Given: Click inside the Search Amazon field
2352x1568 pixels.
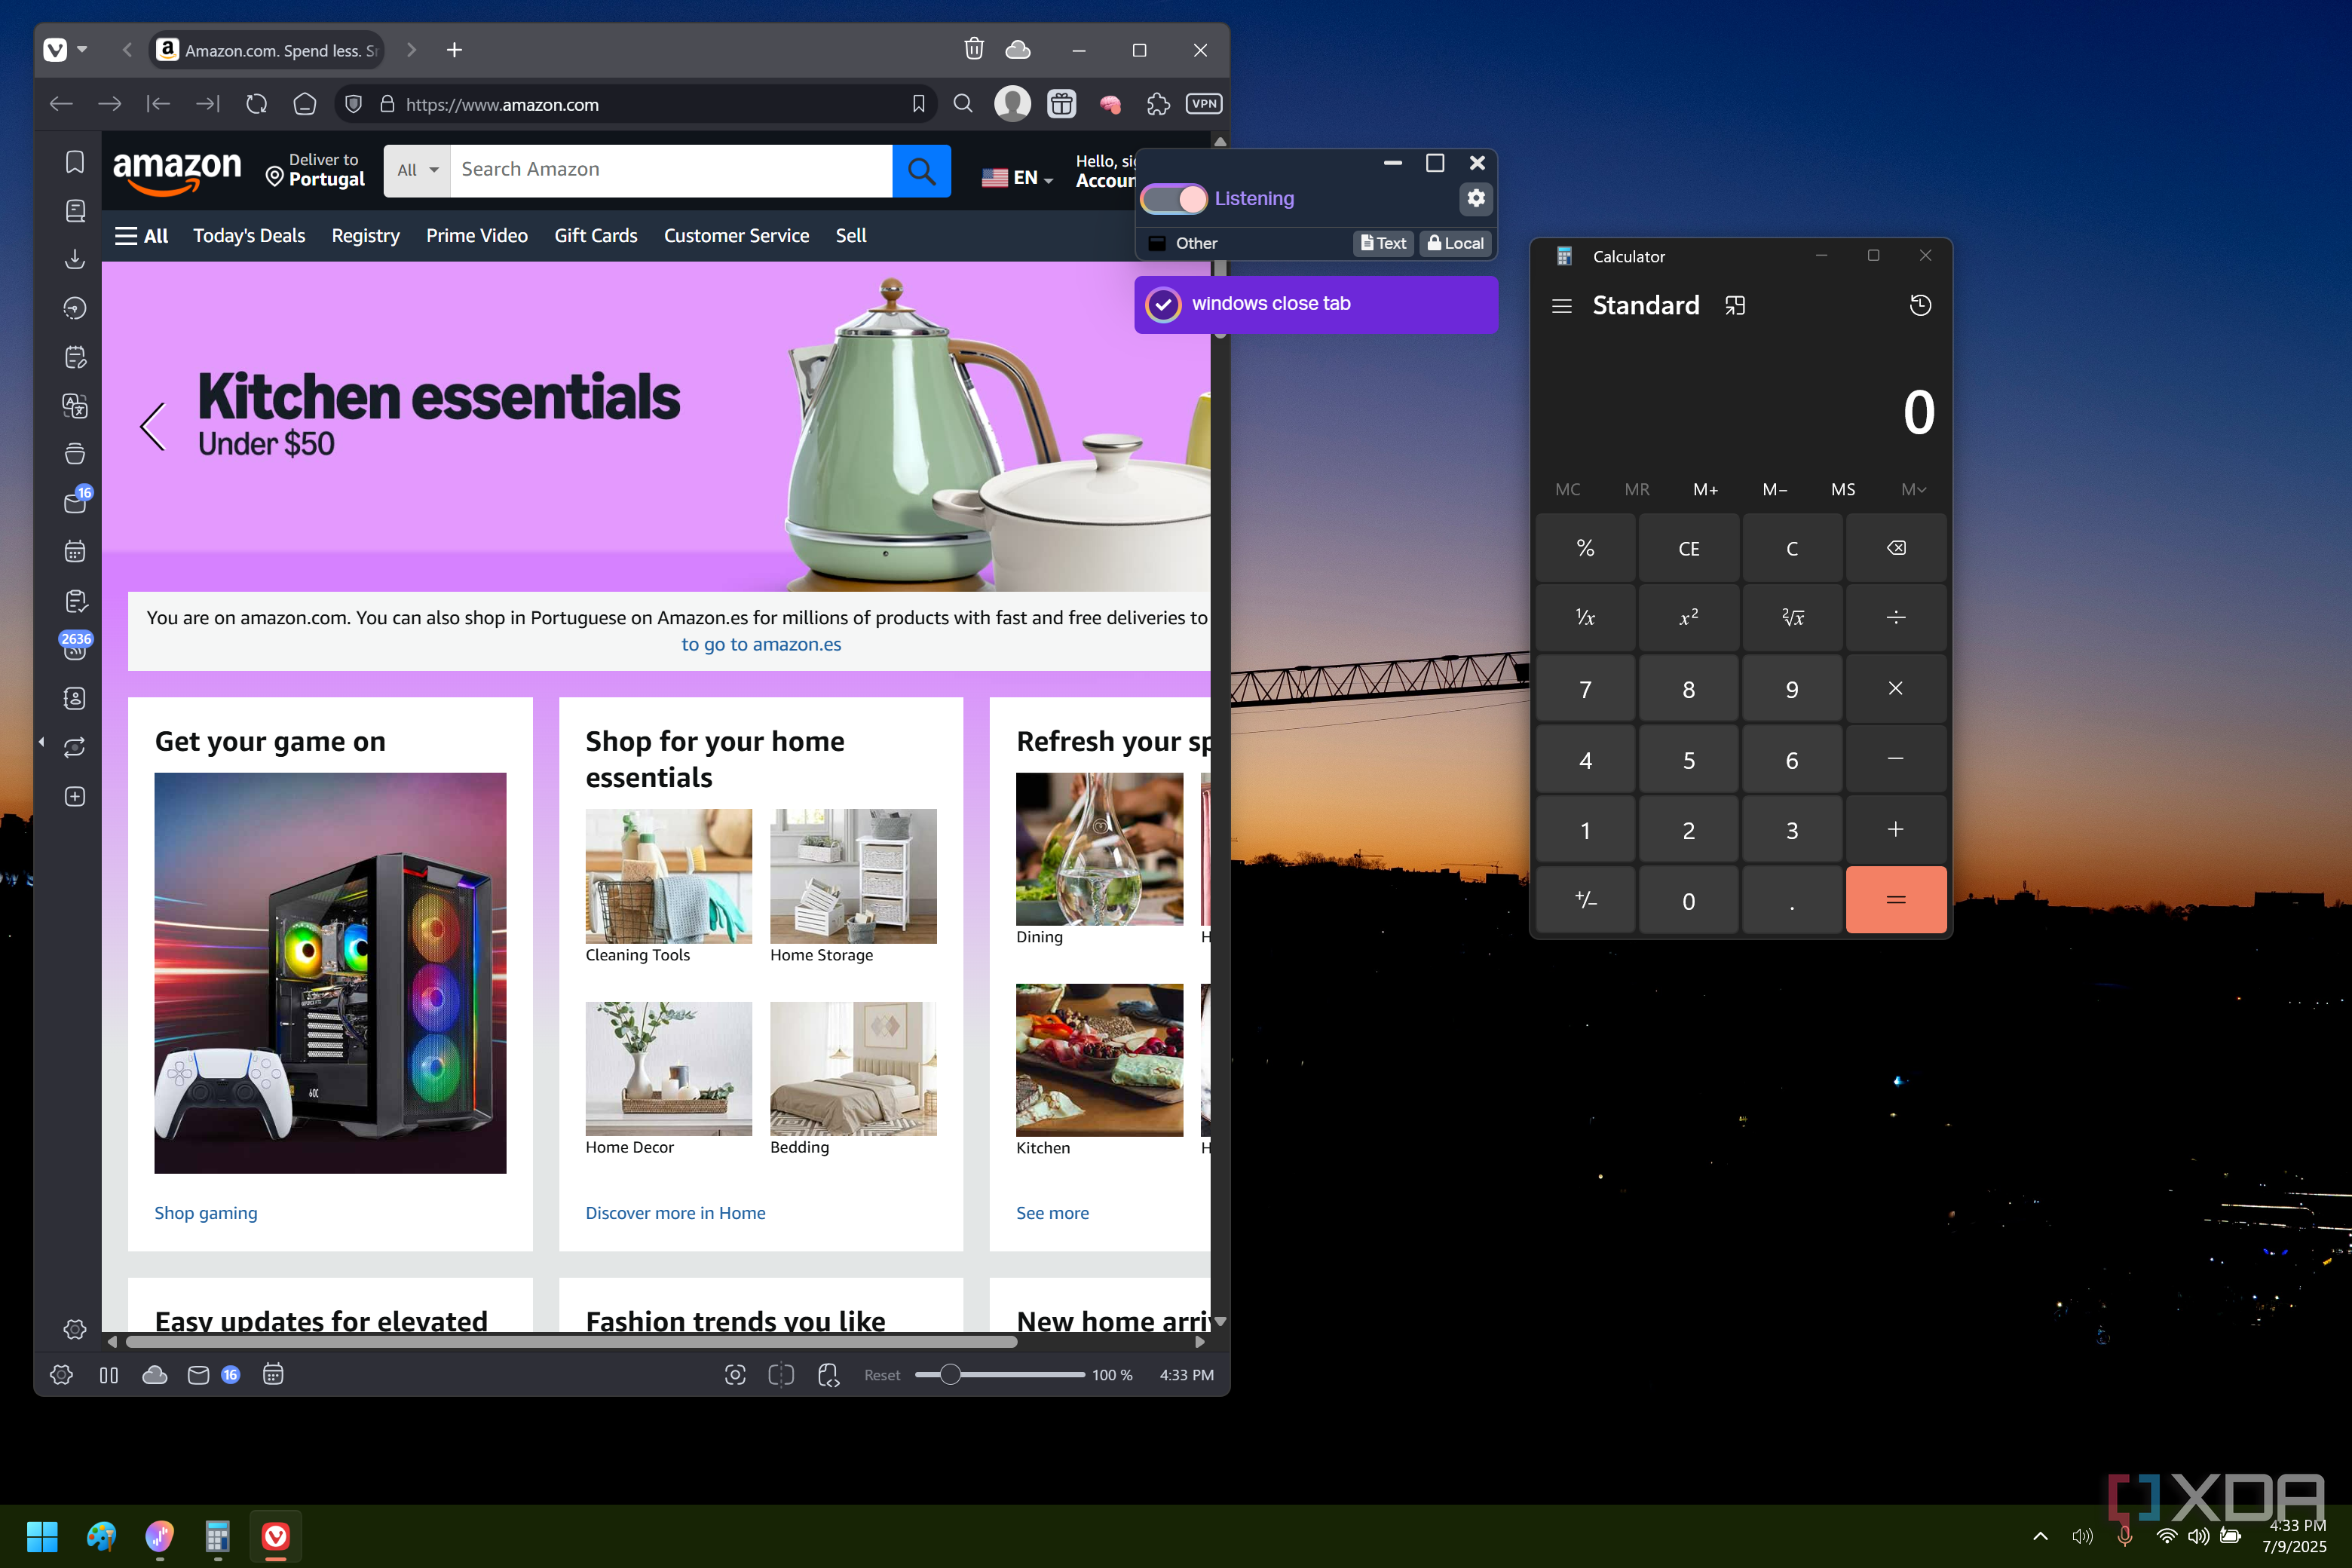Looking at the screenshot, I should click(671, 171).
